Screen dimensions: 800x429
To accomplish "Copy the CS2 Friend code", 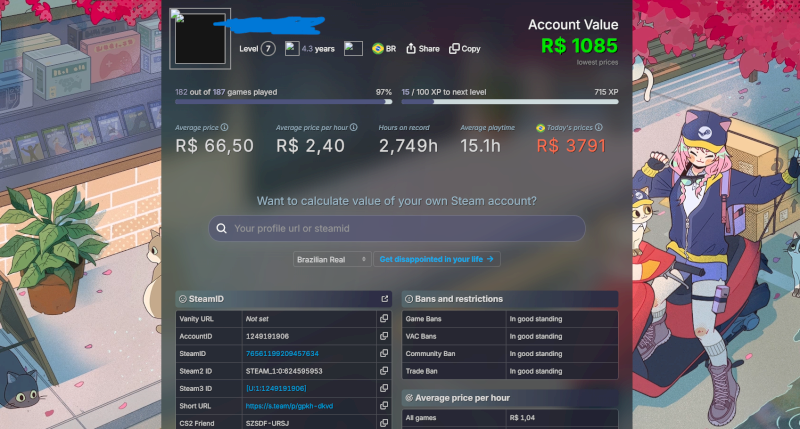I will (384, 423).
